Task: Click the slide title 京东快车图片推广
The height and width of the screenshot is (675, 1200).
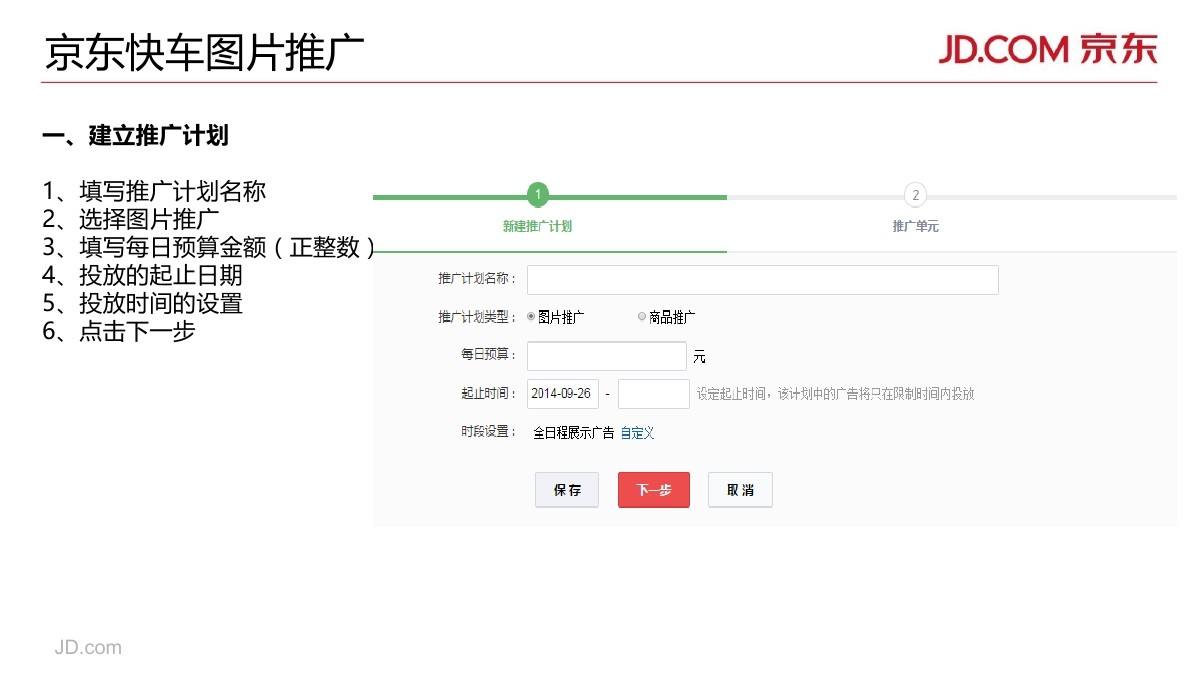Action: [205, 54]
